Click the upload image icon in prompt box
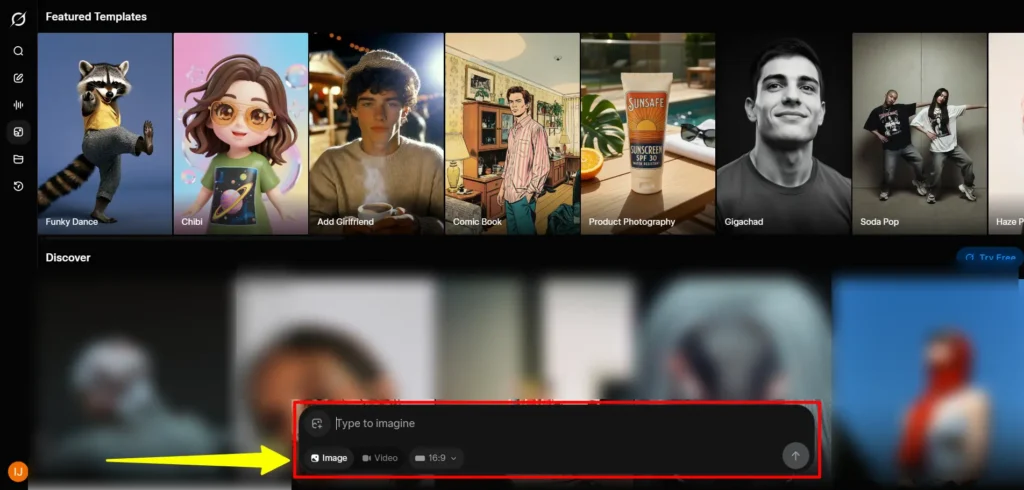 [317, 424]
